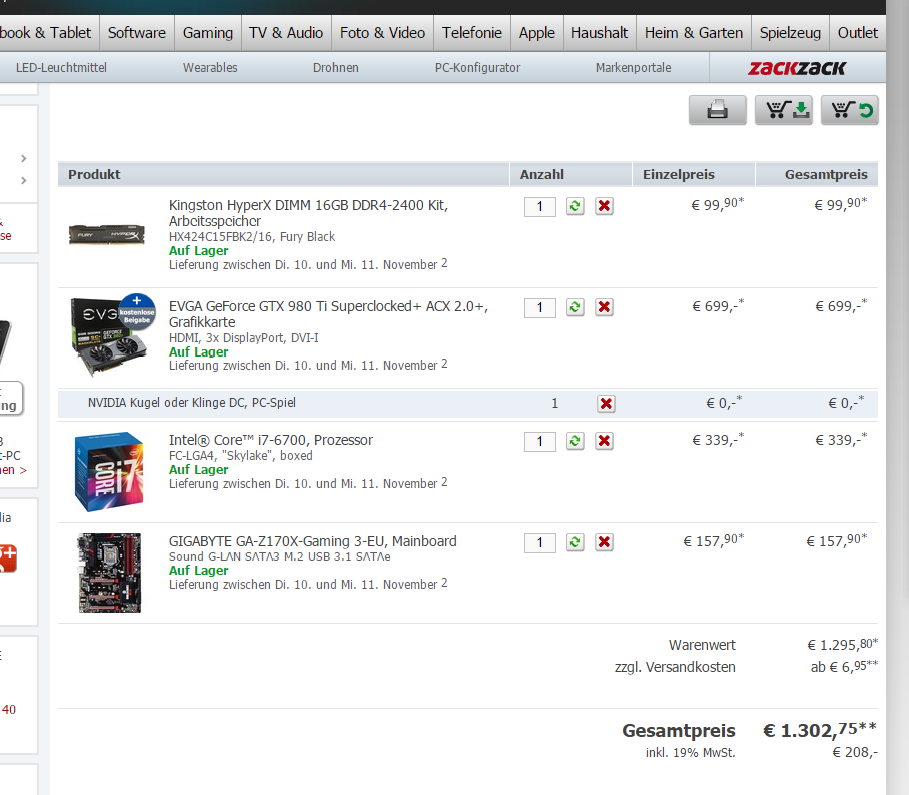Delete EVGA GeForce GTX 980 Ti item
The height and width of the screenshot is (795, 909).
604,307
